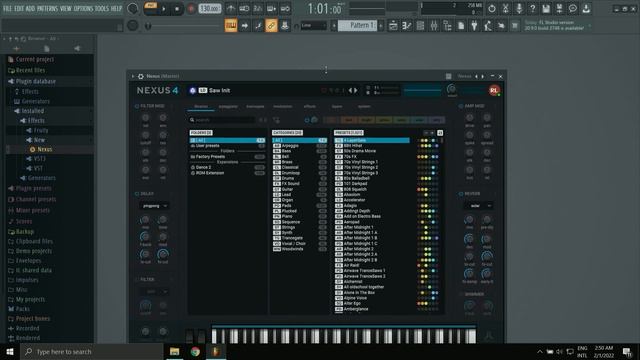Open the PATTERNS menu

coord(47,8)
